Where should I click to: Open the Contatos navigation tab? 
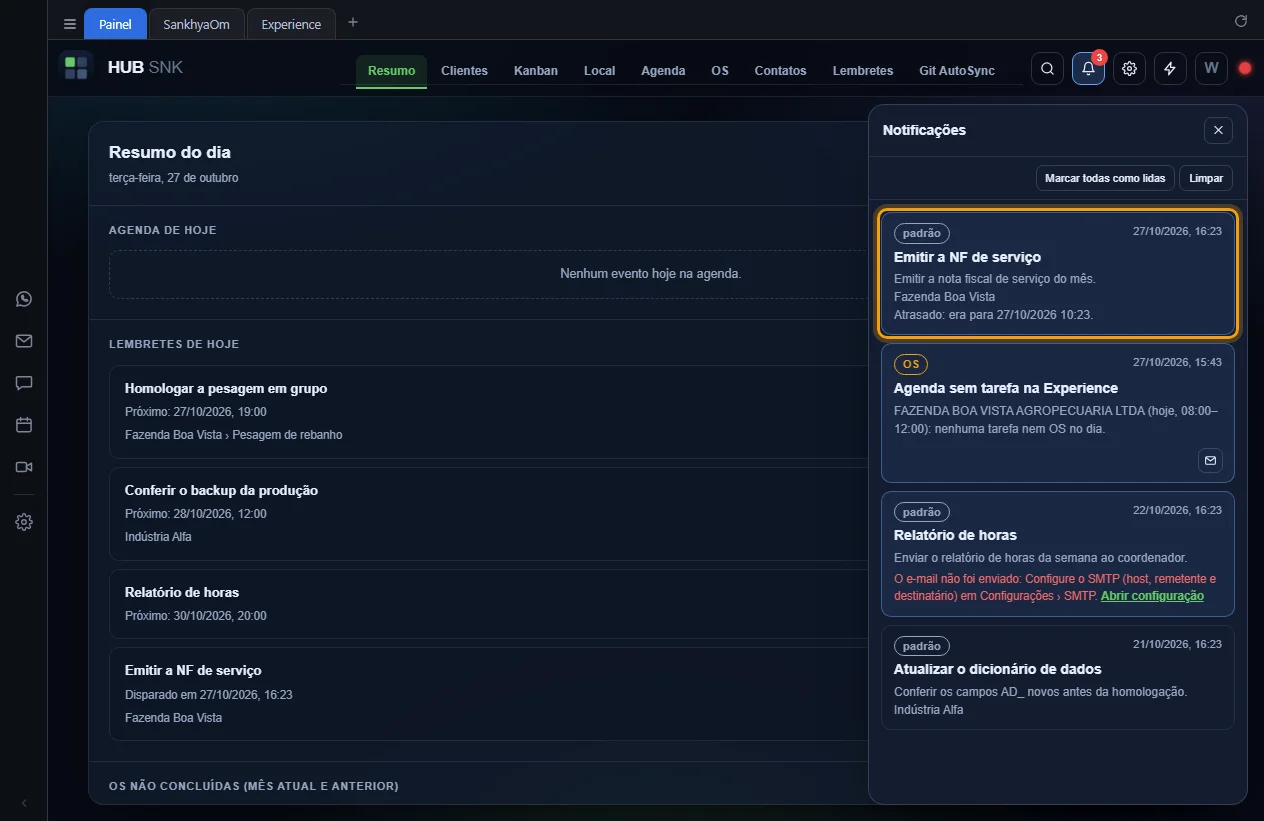point(780,71)
